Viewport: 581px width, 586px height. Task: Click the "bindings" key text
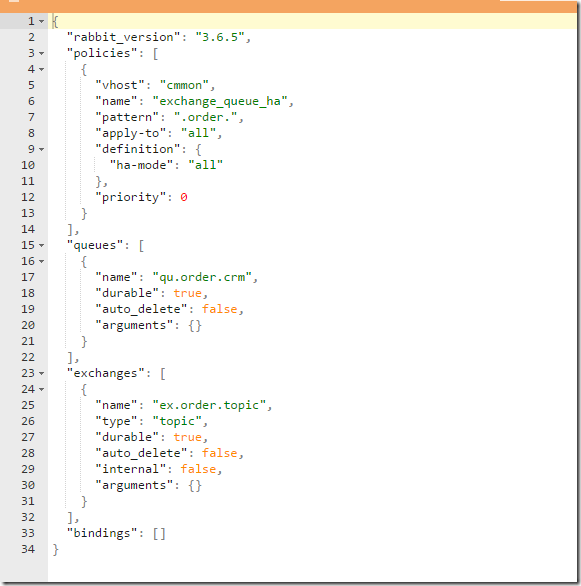pyautogui.click(x=102, y=533)
